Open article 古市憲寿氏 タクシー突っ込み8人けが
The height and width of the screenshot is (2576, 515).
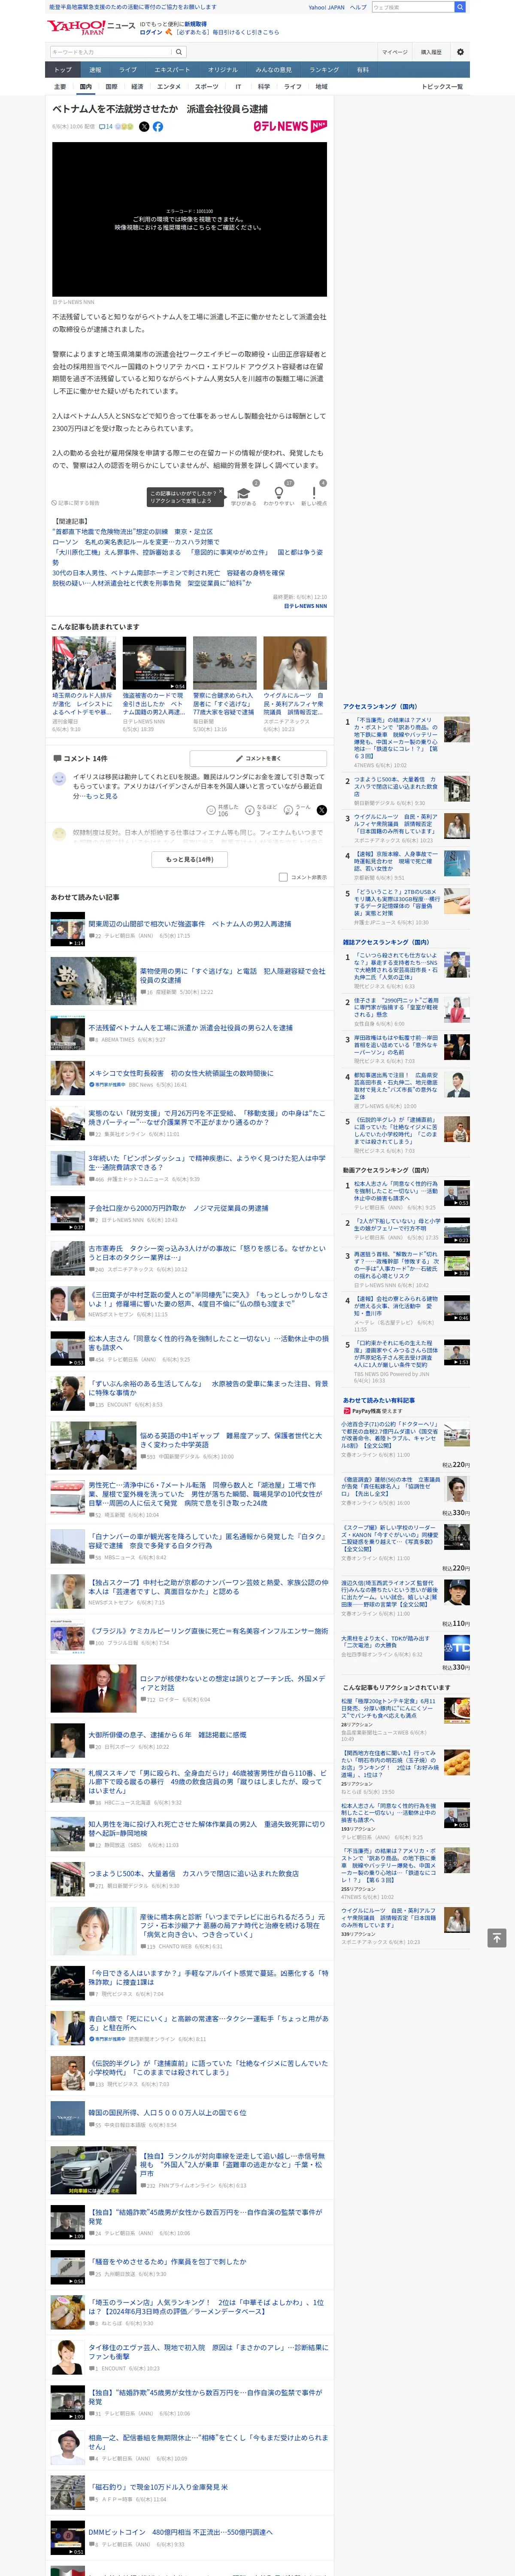tap(207, 1253)
